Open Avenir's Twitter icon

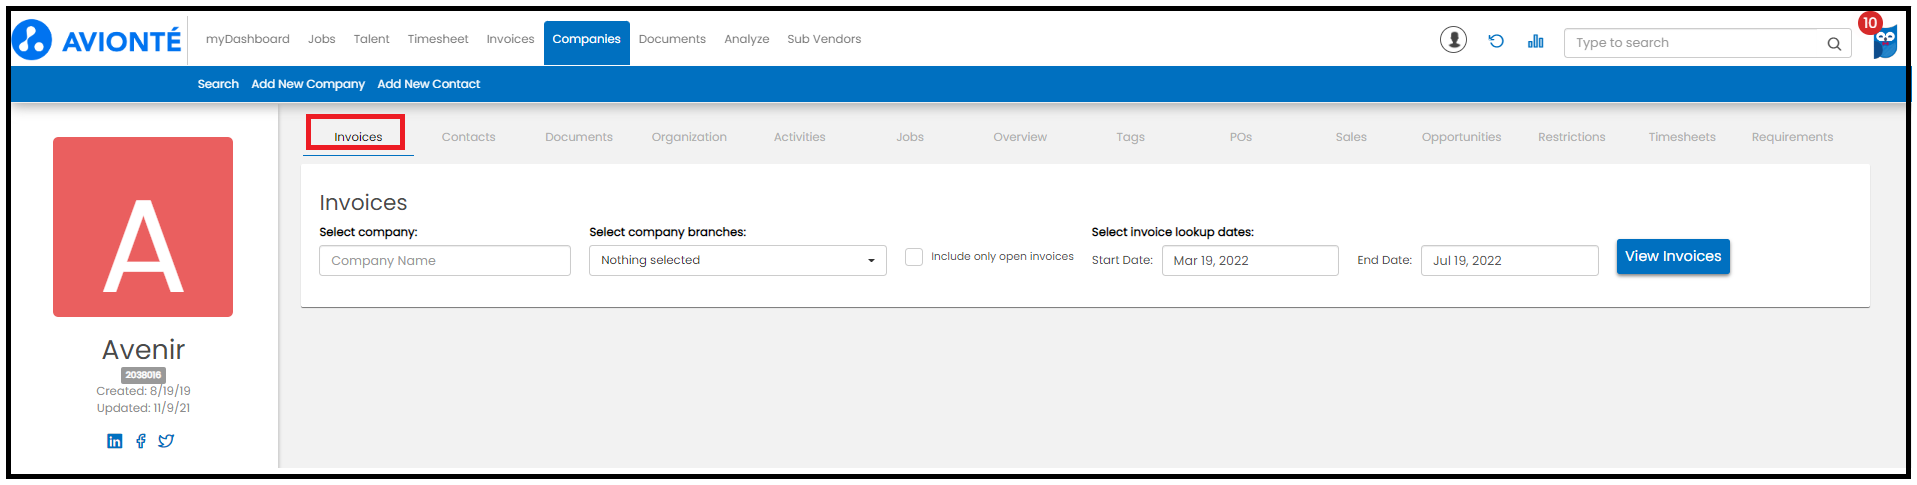point(166,441)
